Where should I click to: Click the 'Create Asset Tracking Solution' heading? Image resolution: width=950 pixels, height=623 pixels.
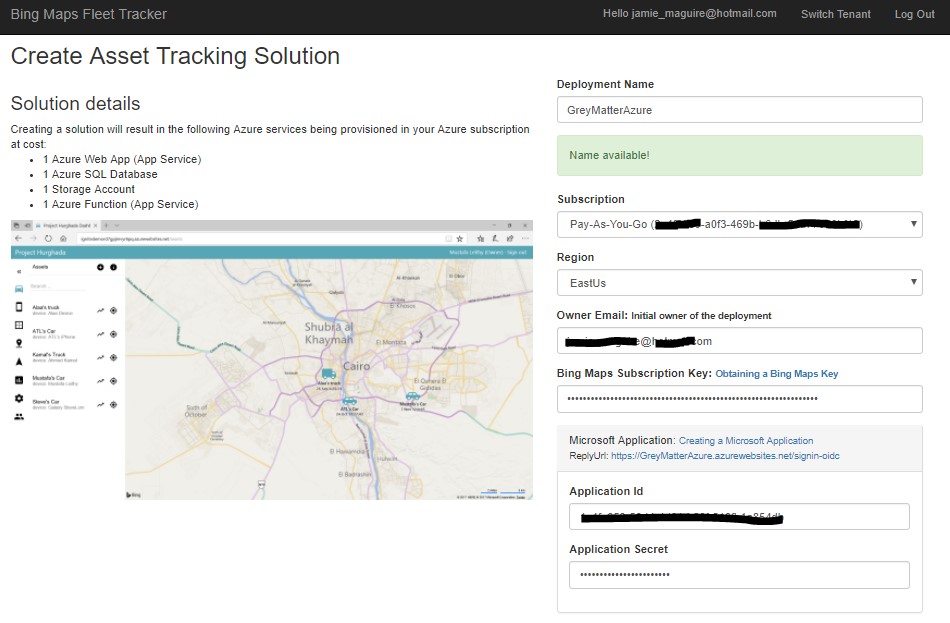coord(175,56)
